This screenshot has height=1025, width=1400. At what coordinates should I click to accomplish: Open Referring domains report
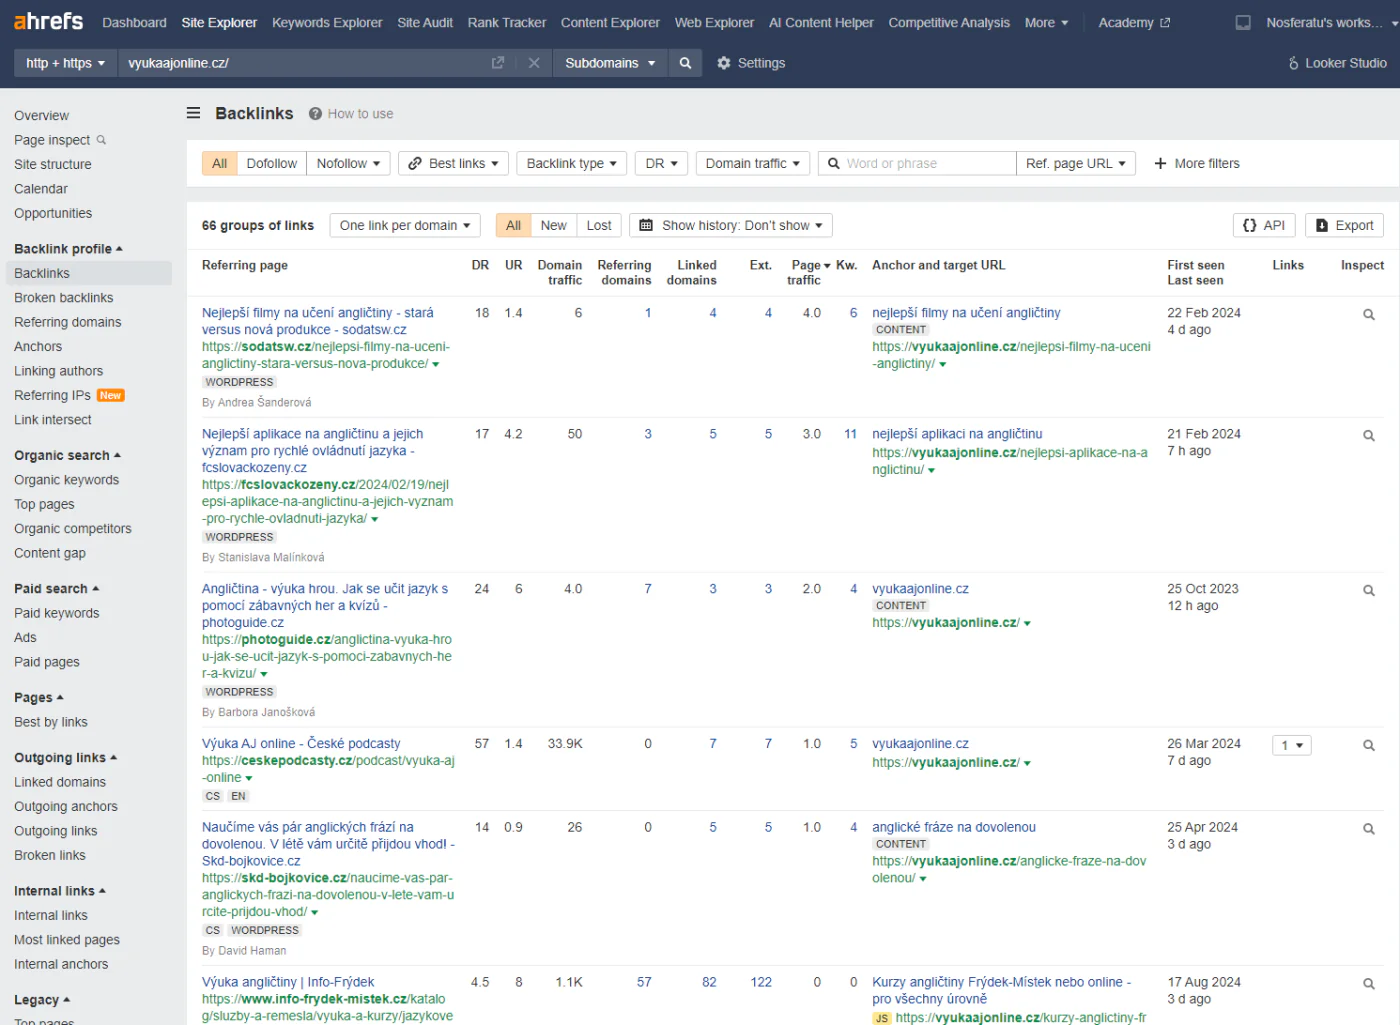[67, 322]
